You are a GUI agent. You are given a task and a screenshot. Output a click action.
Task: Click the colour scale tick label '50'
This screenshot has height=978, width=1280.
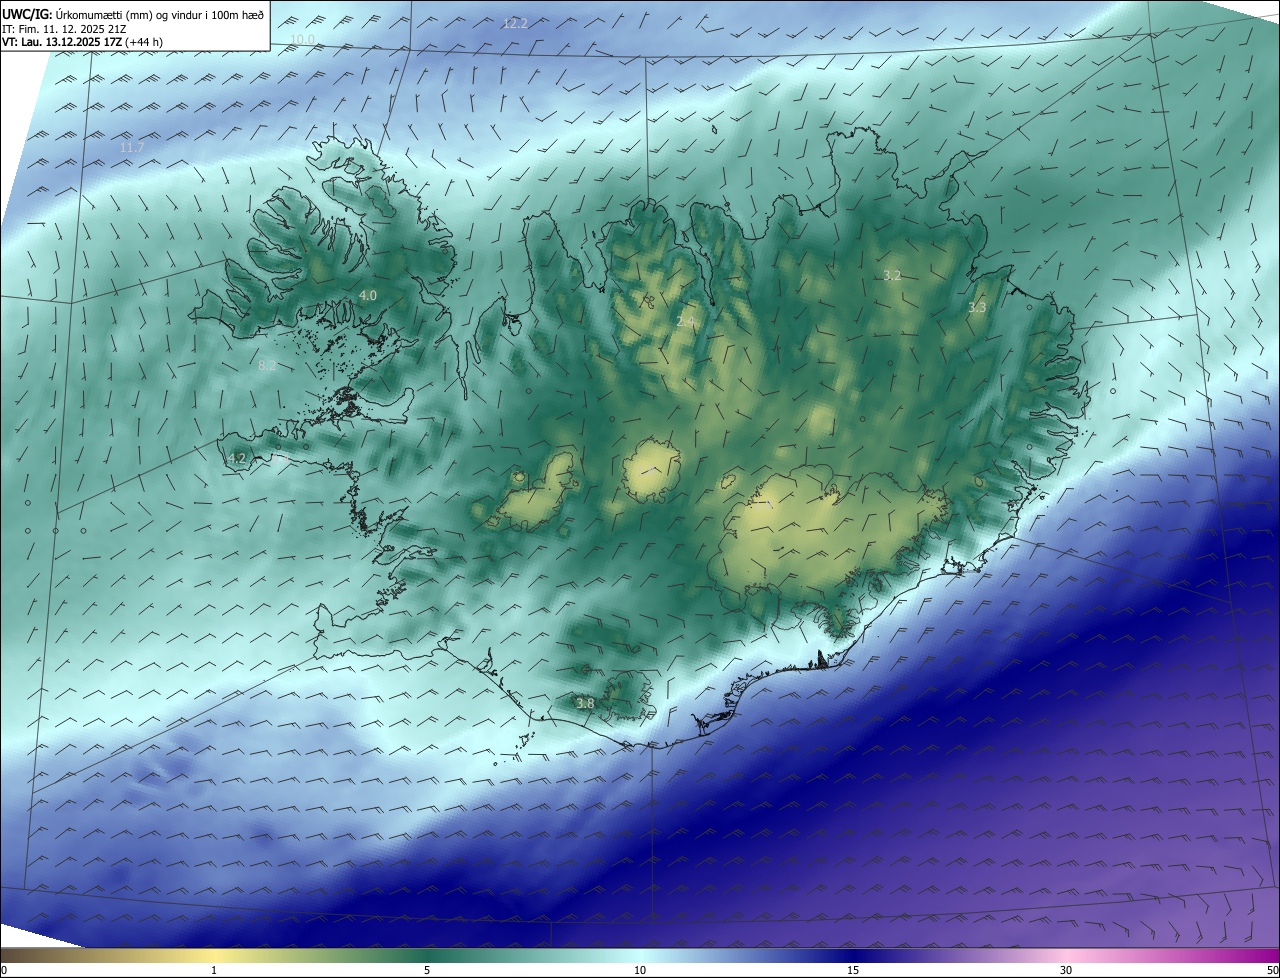1272,971
